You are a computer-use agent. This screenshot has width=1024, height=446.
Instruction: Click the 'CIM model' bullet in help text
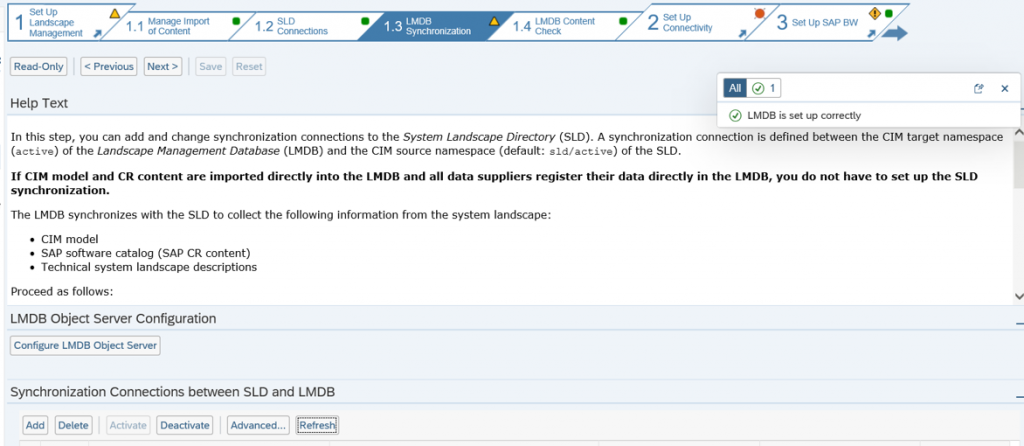(x=70, y=239)
